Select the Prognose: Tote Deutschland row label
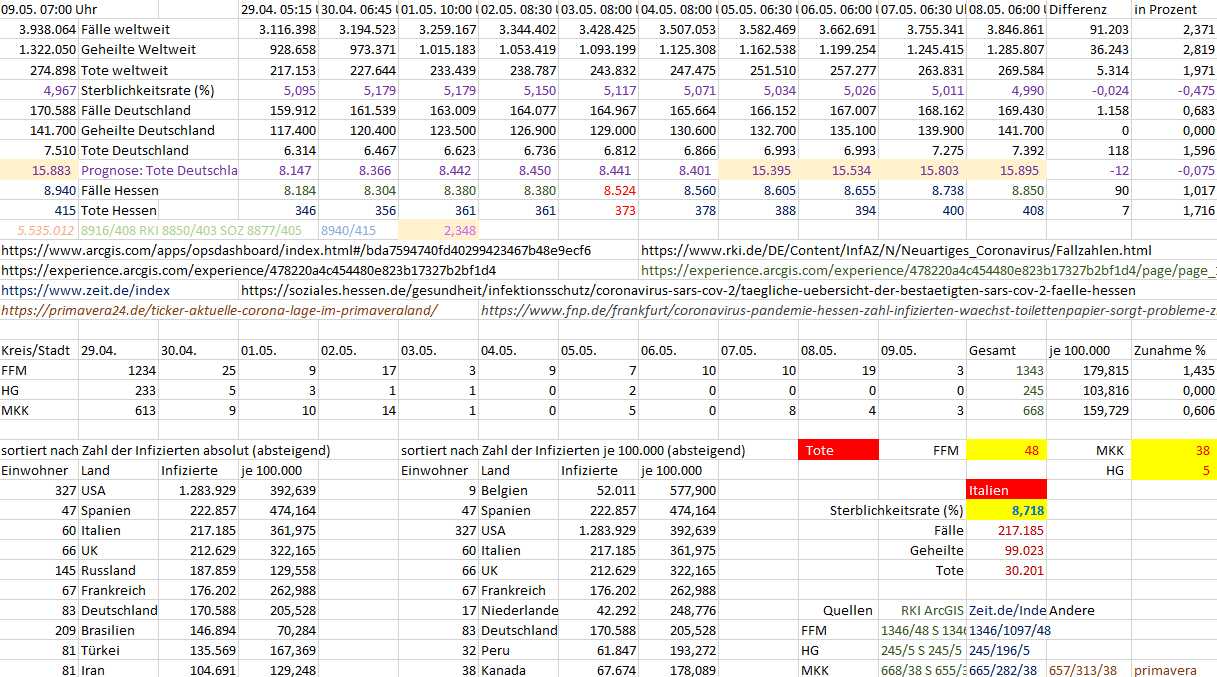 [158, 170]
